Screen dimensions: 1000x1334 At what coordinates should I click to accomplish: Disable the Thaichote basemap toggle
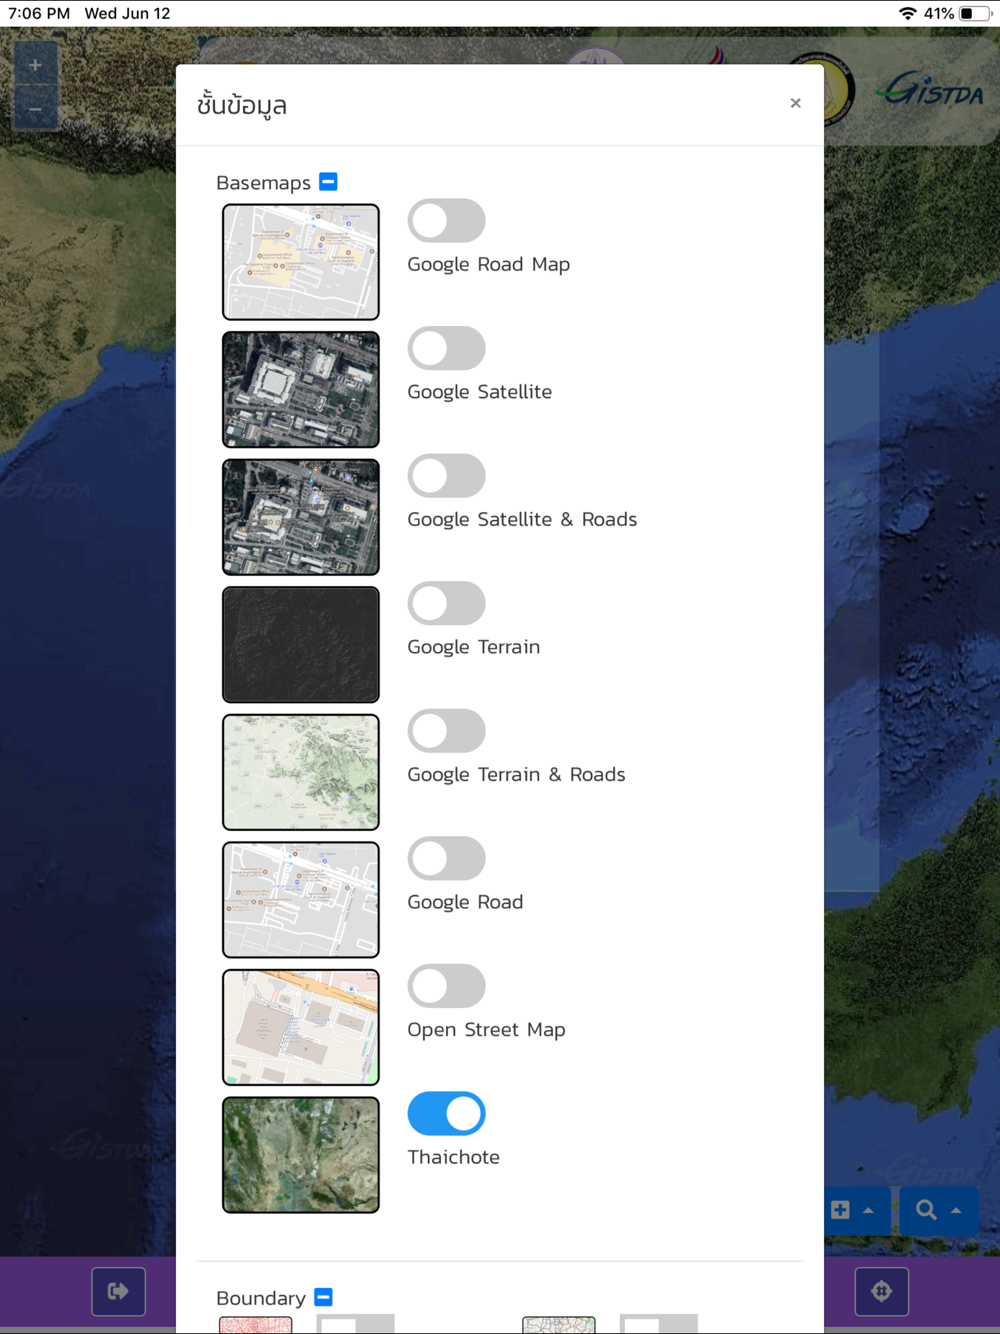[x=446, y=1113]
